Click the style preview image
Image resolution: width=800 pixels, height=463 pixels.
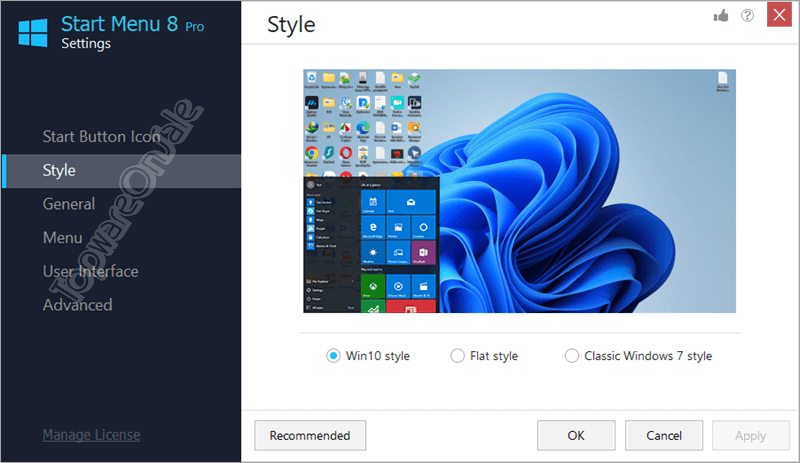click(x=519, y=191)
